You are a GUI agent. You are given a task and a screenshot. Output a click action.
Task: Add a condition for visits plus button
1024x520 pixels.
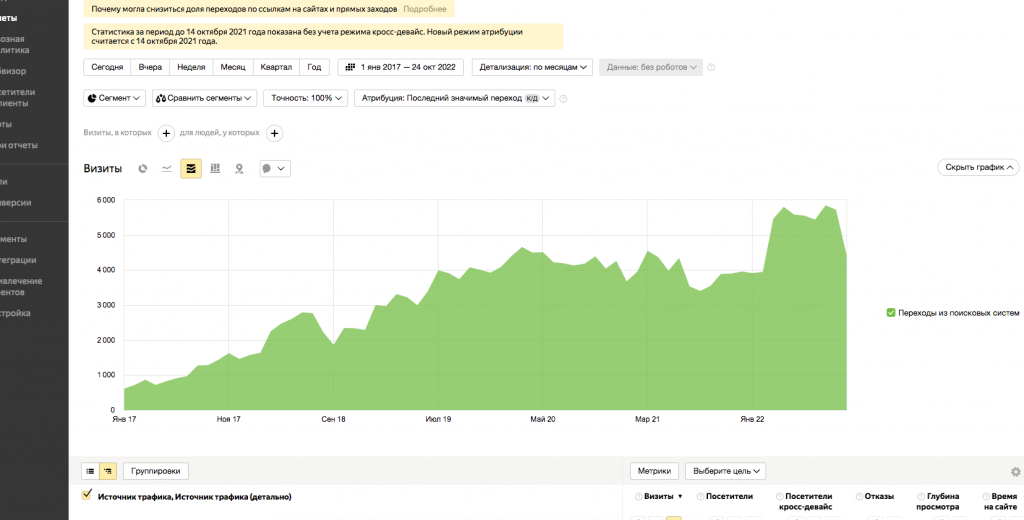click(166, 133)
